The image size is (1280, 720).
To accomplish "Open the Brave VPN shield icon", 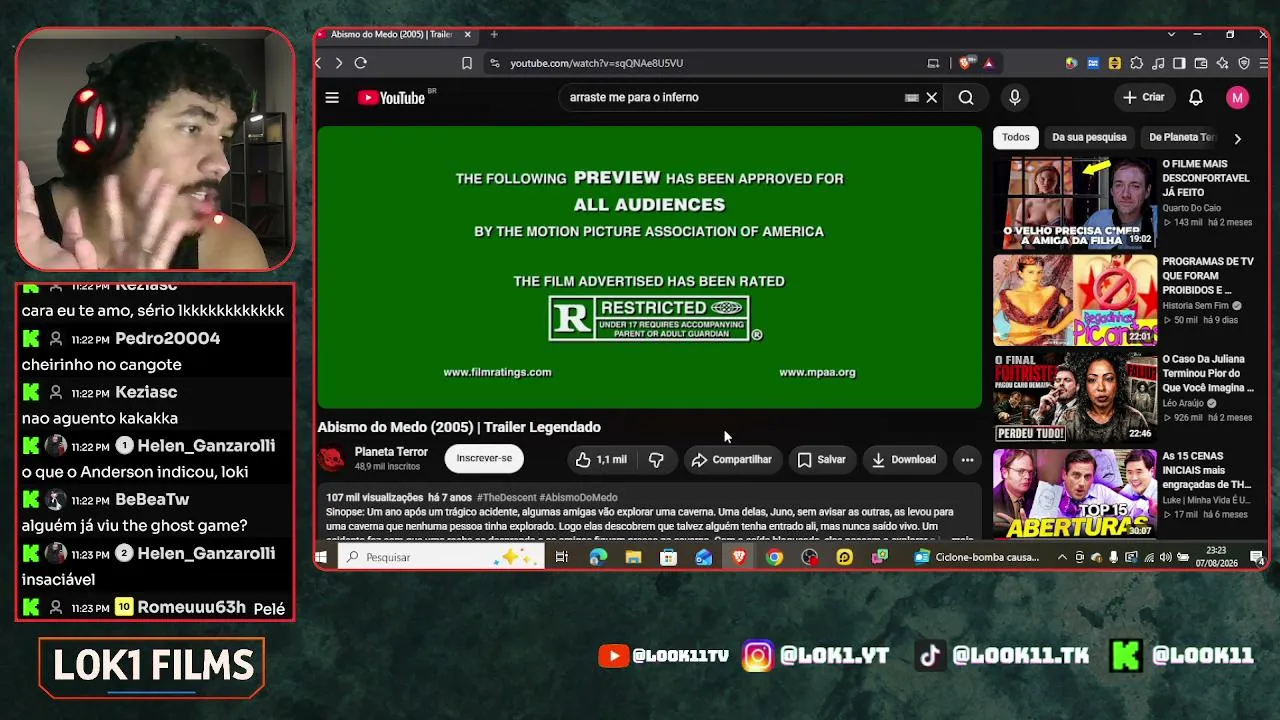I will coord(1244,63).
